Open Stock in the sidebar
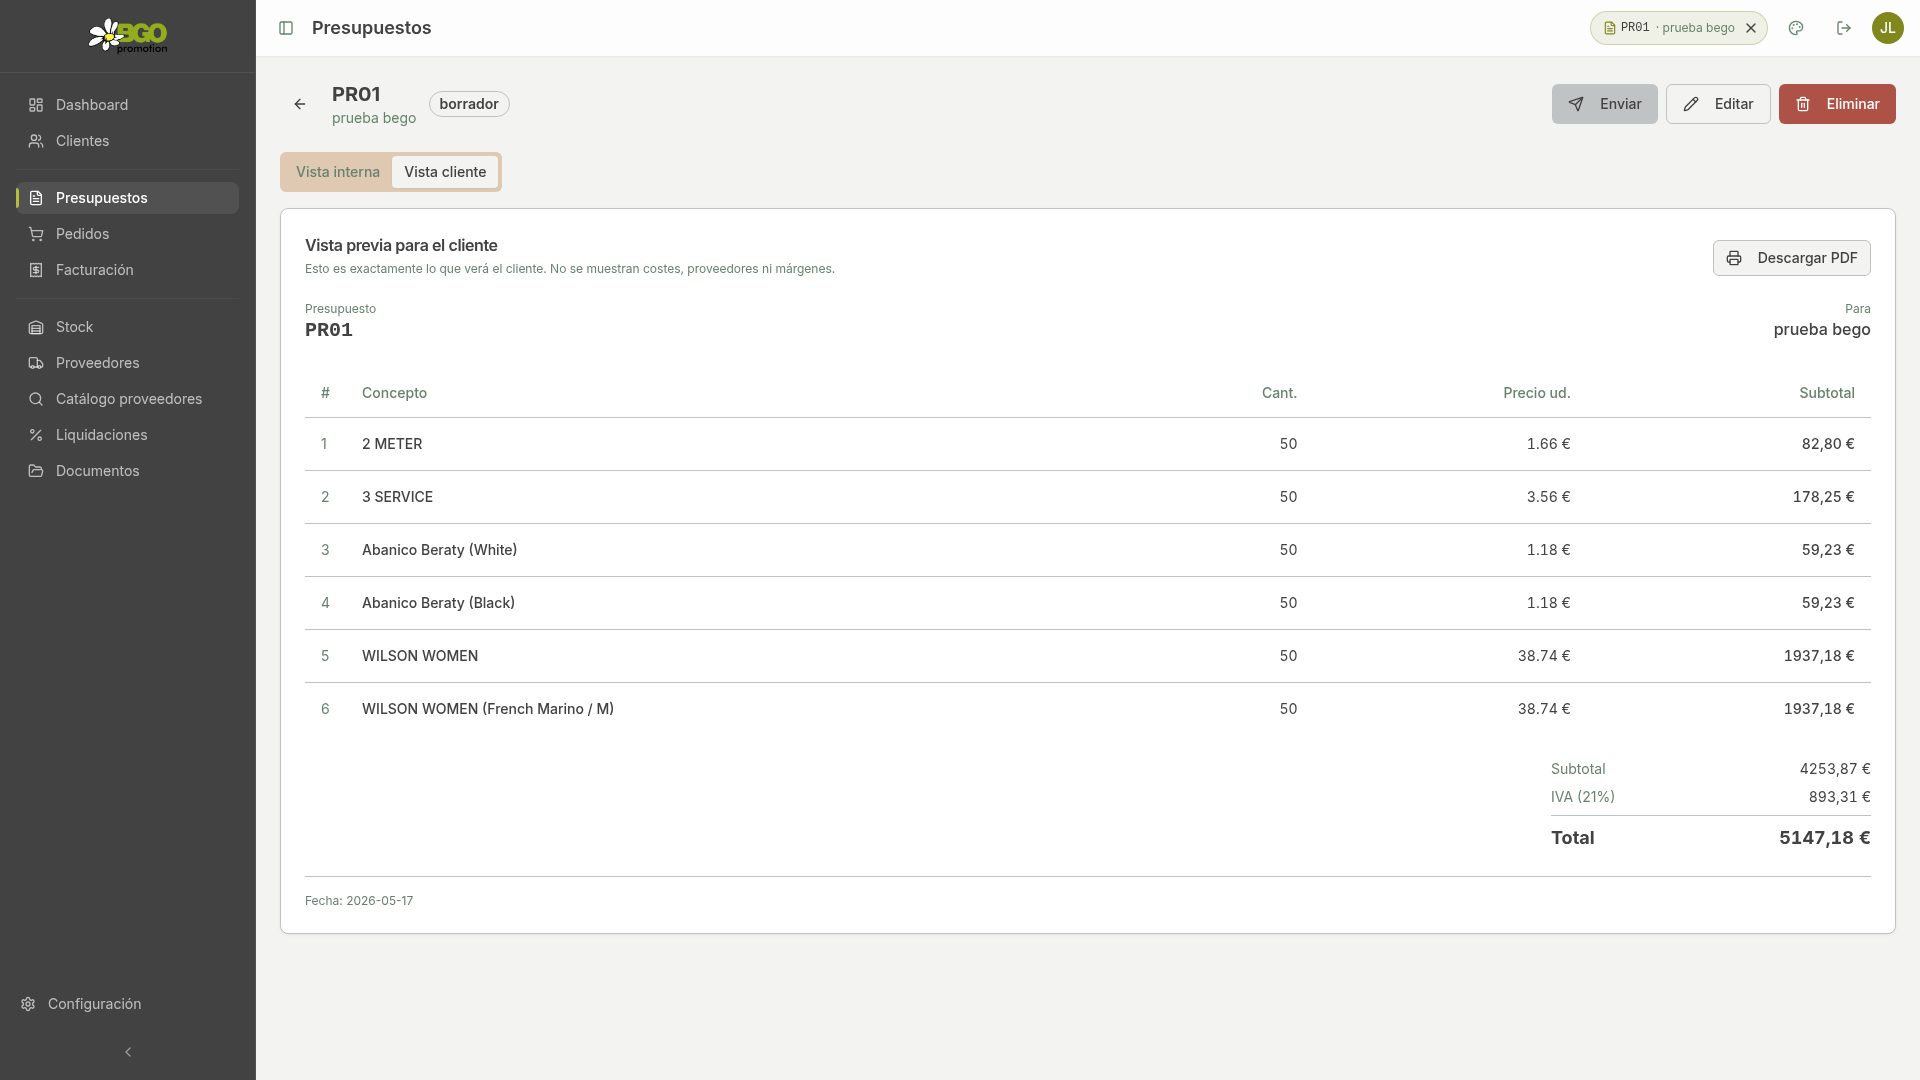This screenshot has height=1080, width=1920. click(x=127, y=327)
